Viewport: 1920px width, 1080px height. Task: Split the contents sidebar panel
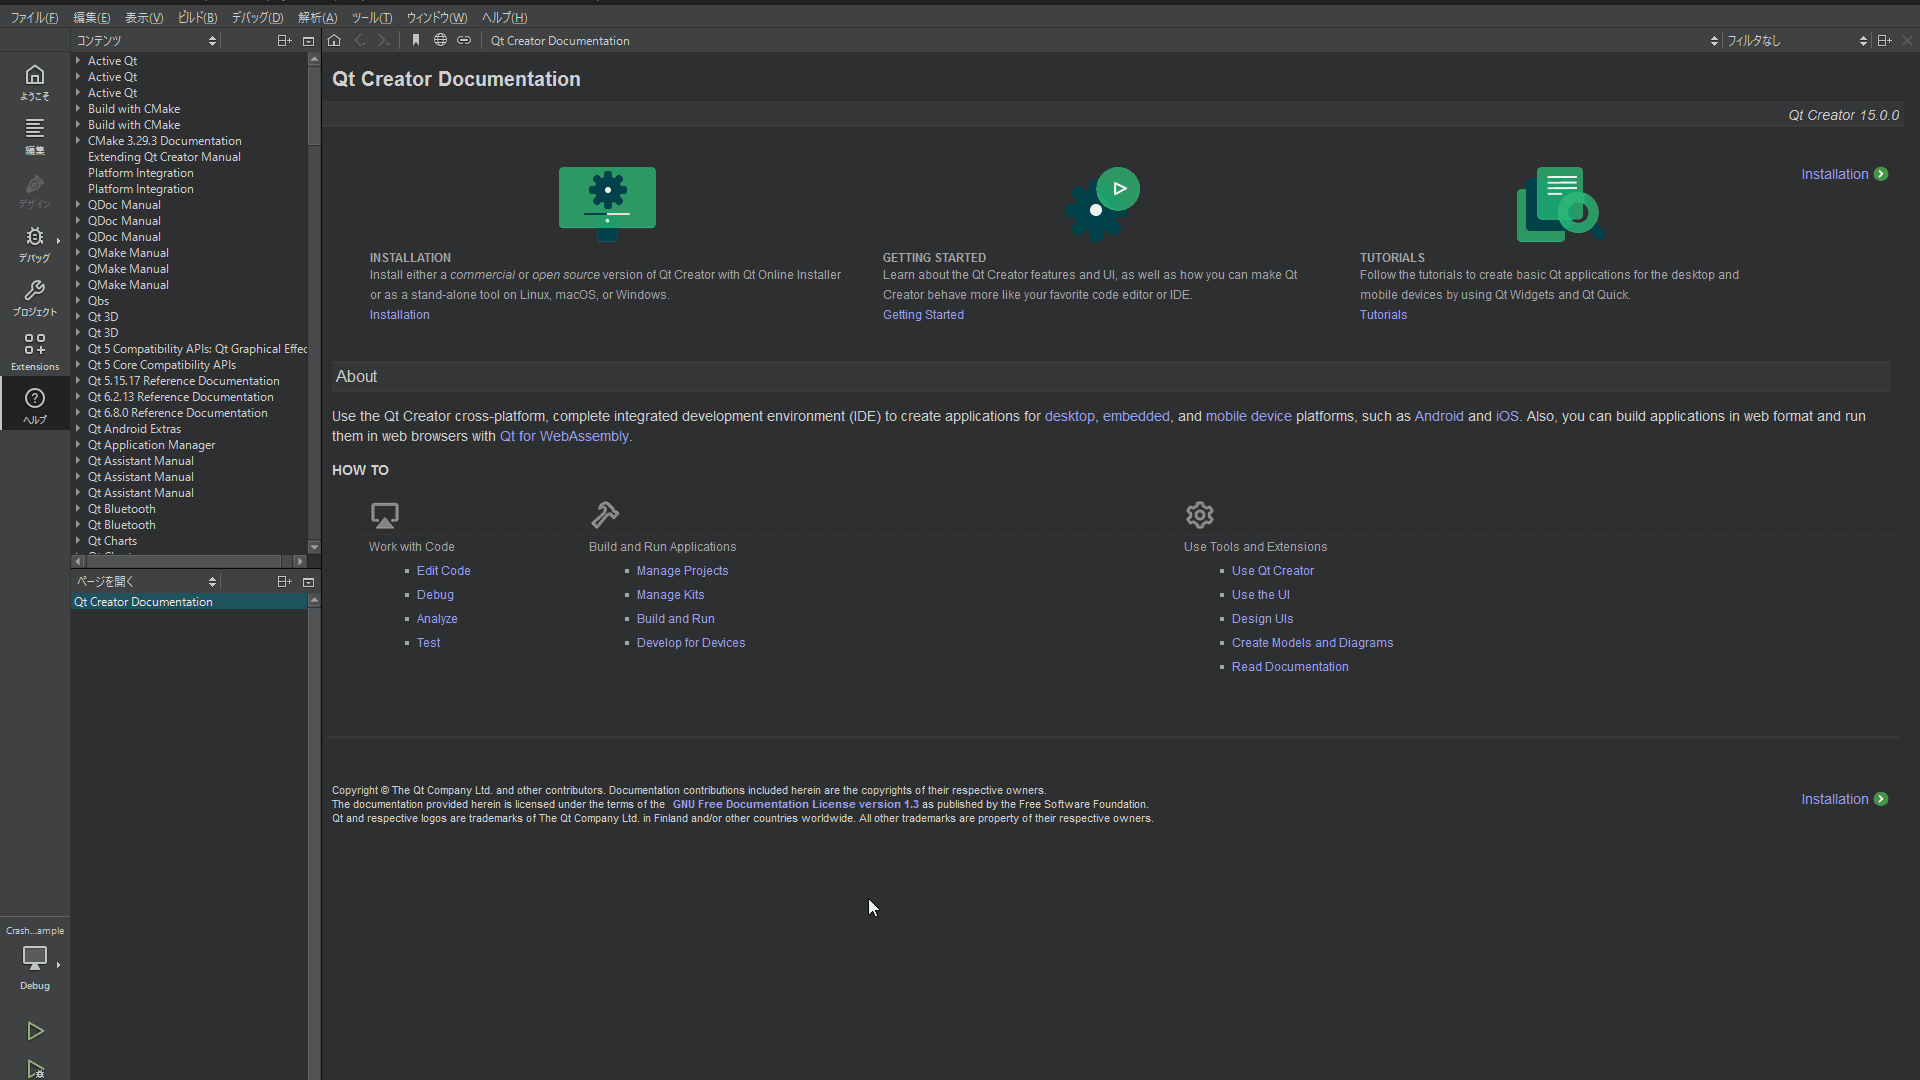tap(284, 41)
